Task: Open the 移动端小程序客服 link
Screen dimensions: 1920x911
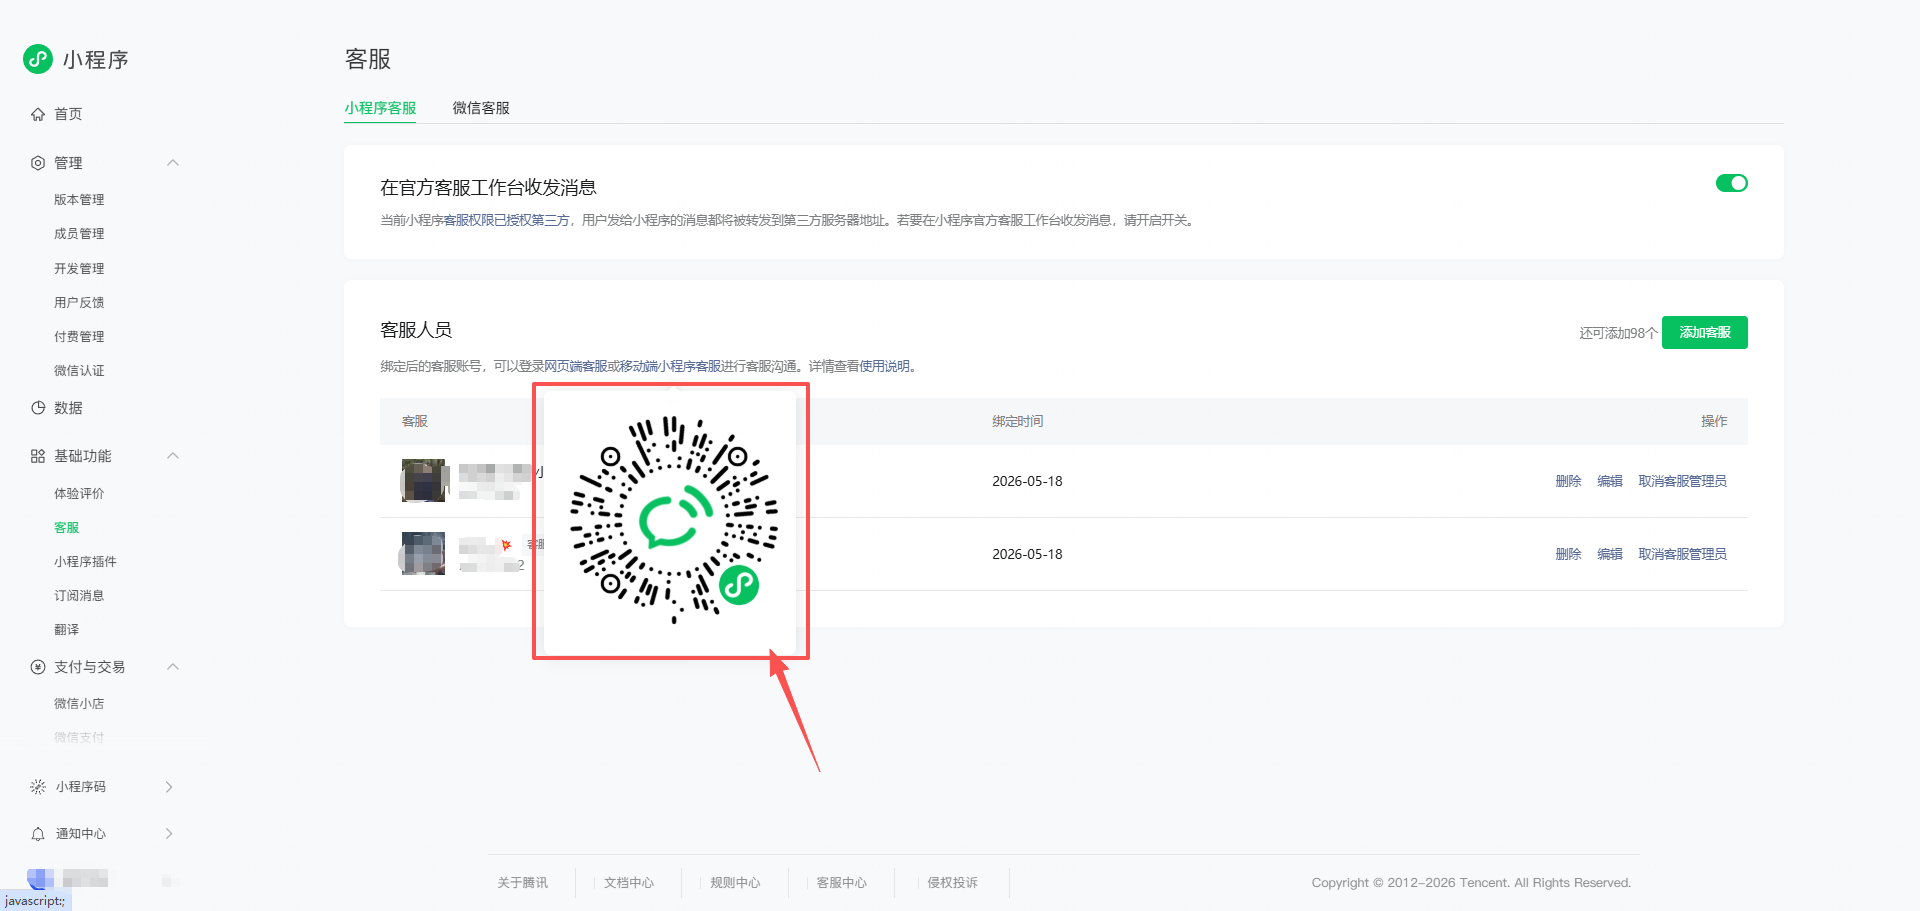Action: click(x=670, y=366)
